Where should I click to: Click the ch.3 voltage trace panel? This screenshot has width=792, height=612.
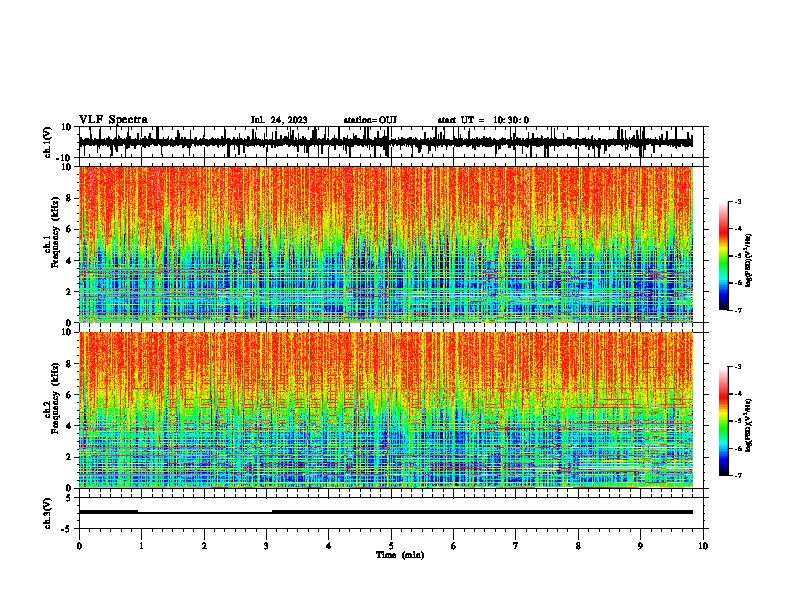(393, 513)
